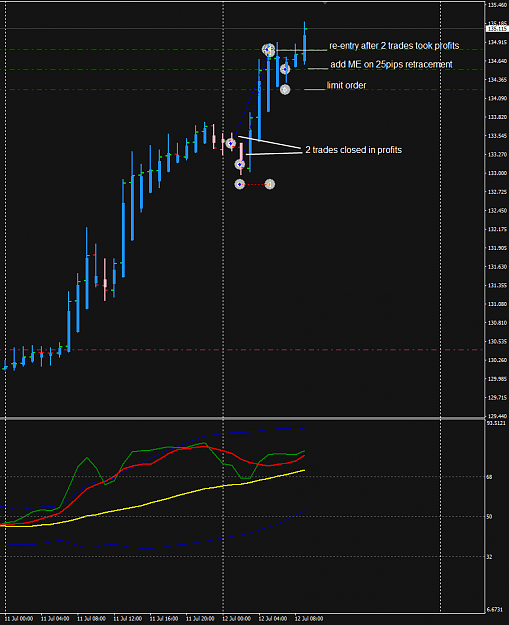The width and height of the screenshot is (509, 625).
Task: Click the add ME trade marker on retracement candle
Action: (285, 69)
